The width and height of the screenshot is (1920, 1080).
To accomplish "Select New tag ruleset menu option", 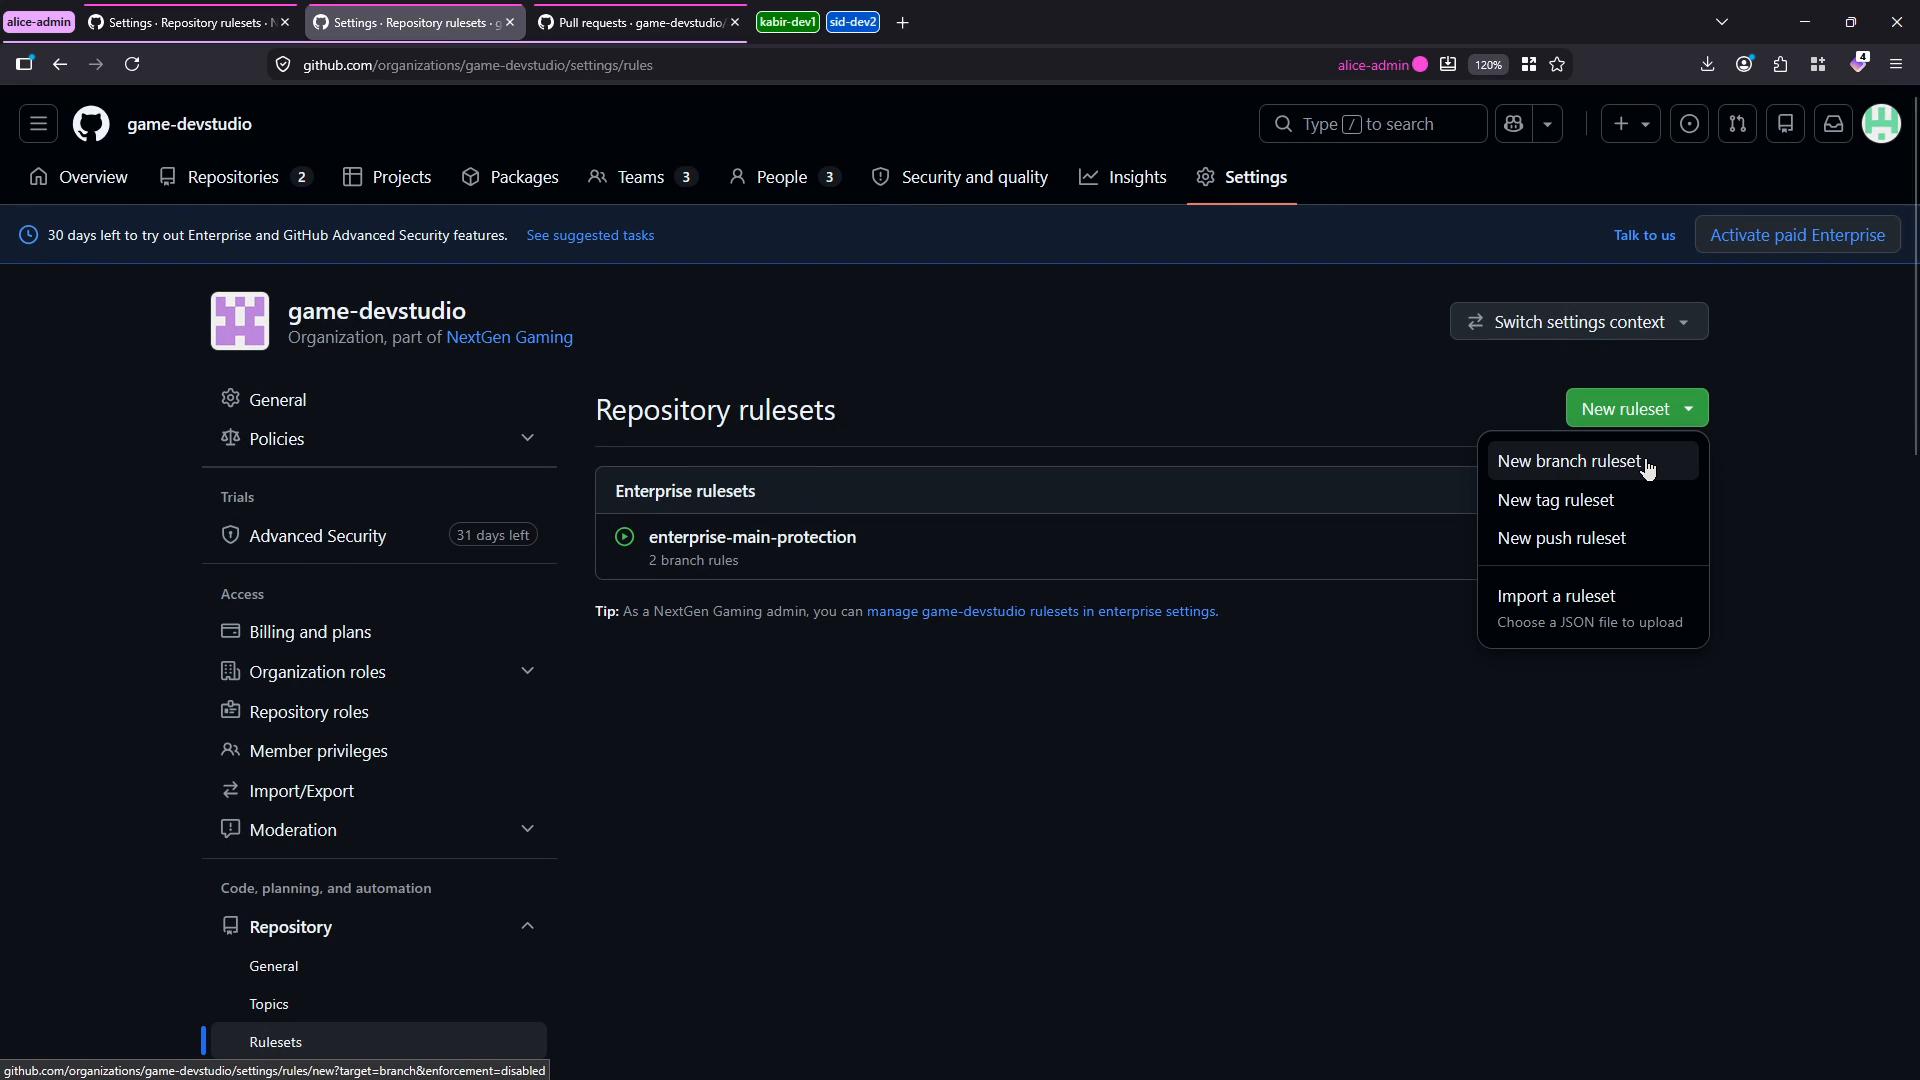I will click(1592, 500).
